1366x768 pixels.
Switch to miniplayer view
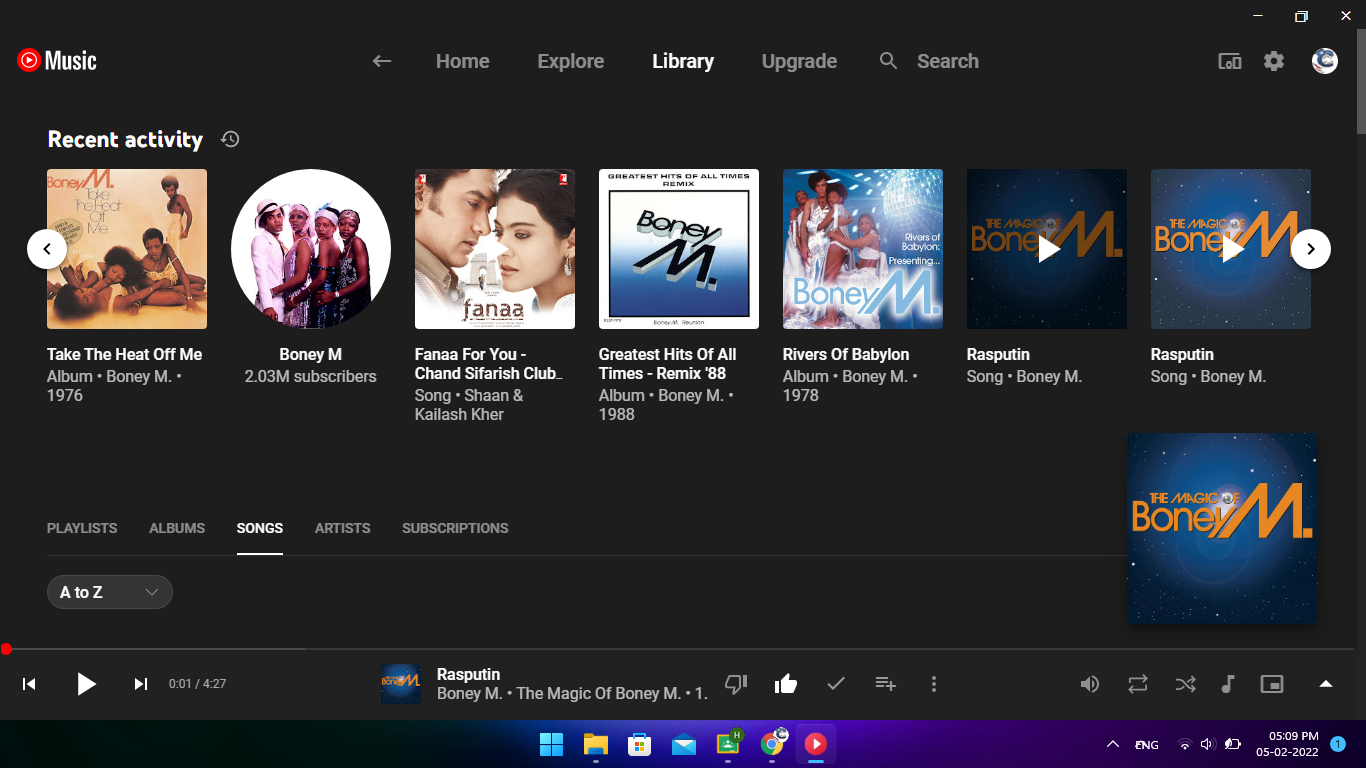click(x=1271, y=683)
